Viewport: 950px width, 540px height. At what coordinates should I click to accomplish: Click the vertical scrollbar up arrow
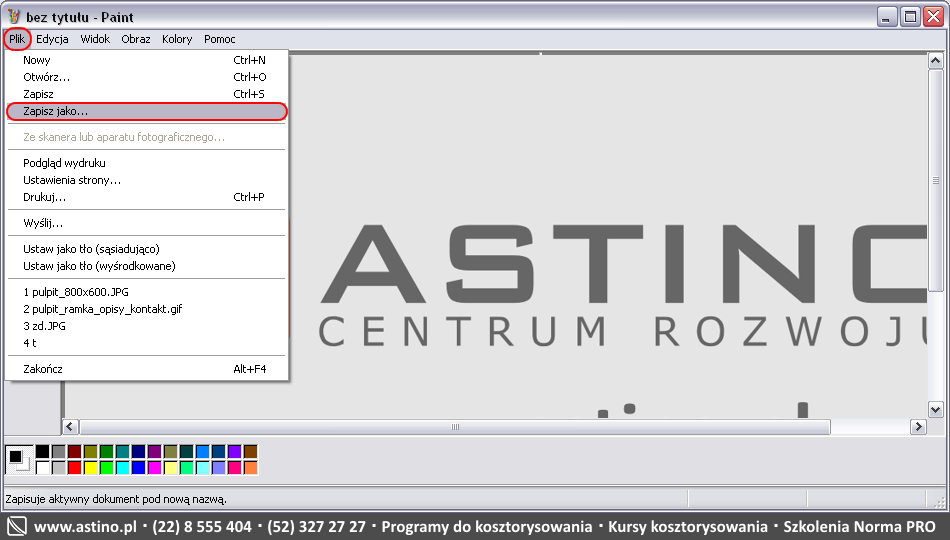(x=935, y=61)
